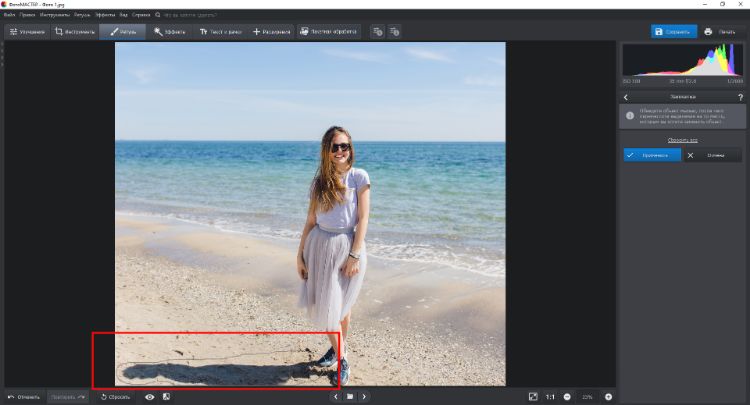Screen dimensions: 750x405
Task: Set zoom to 1:1
Action: [551, 397]
